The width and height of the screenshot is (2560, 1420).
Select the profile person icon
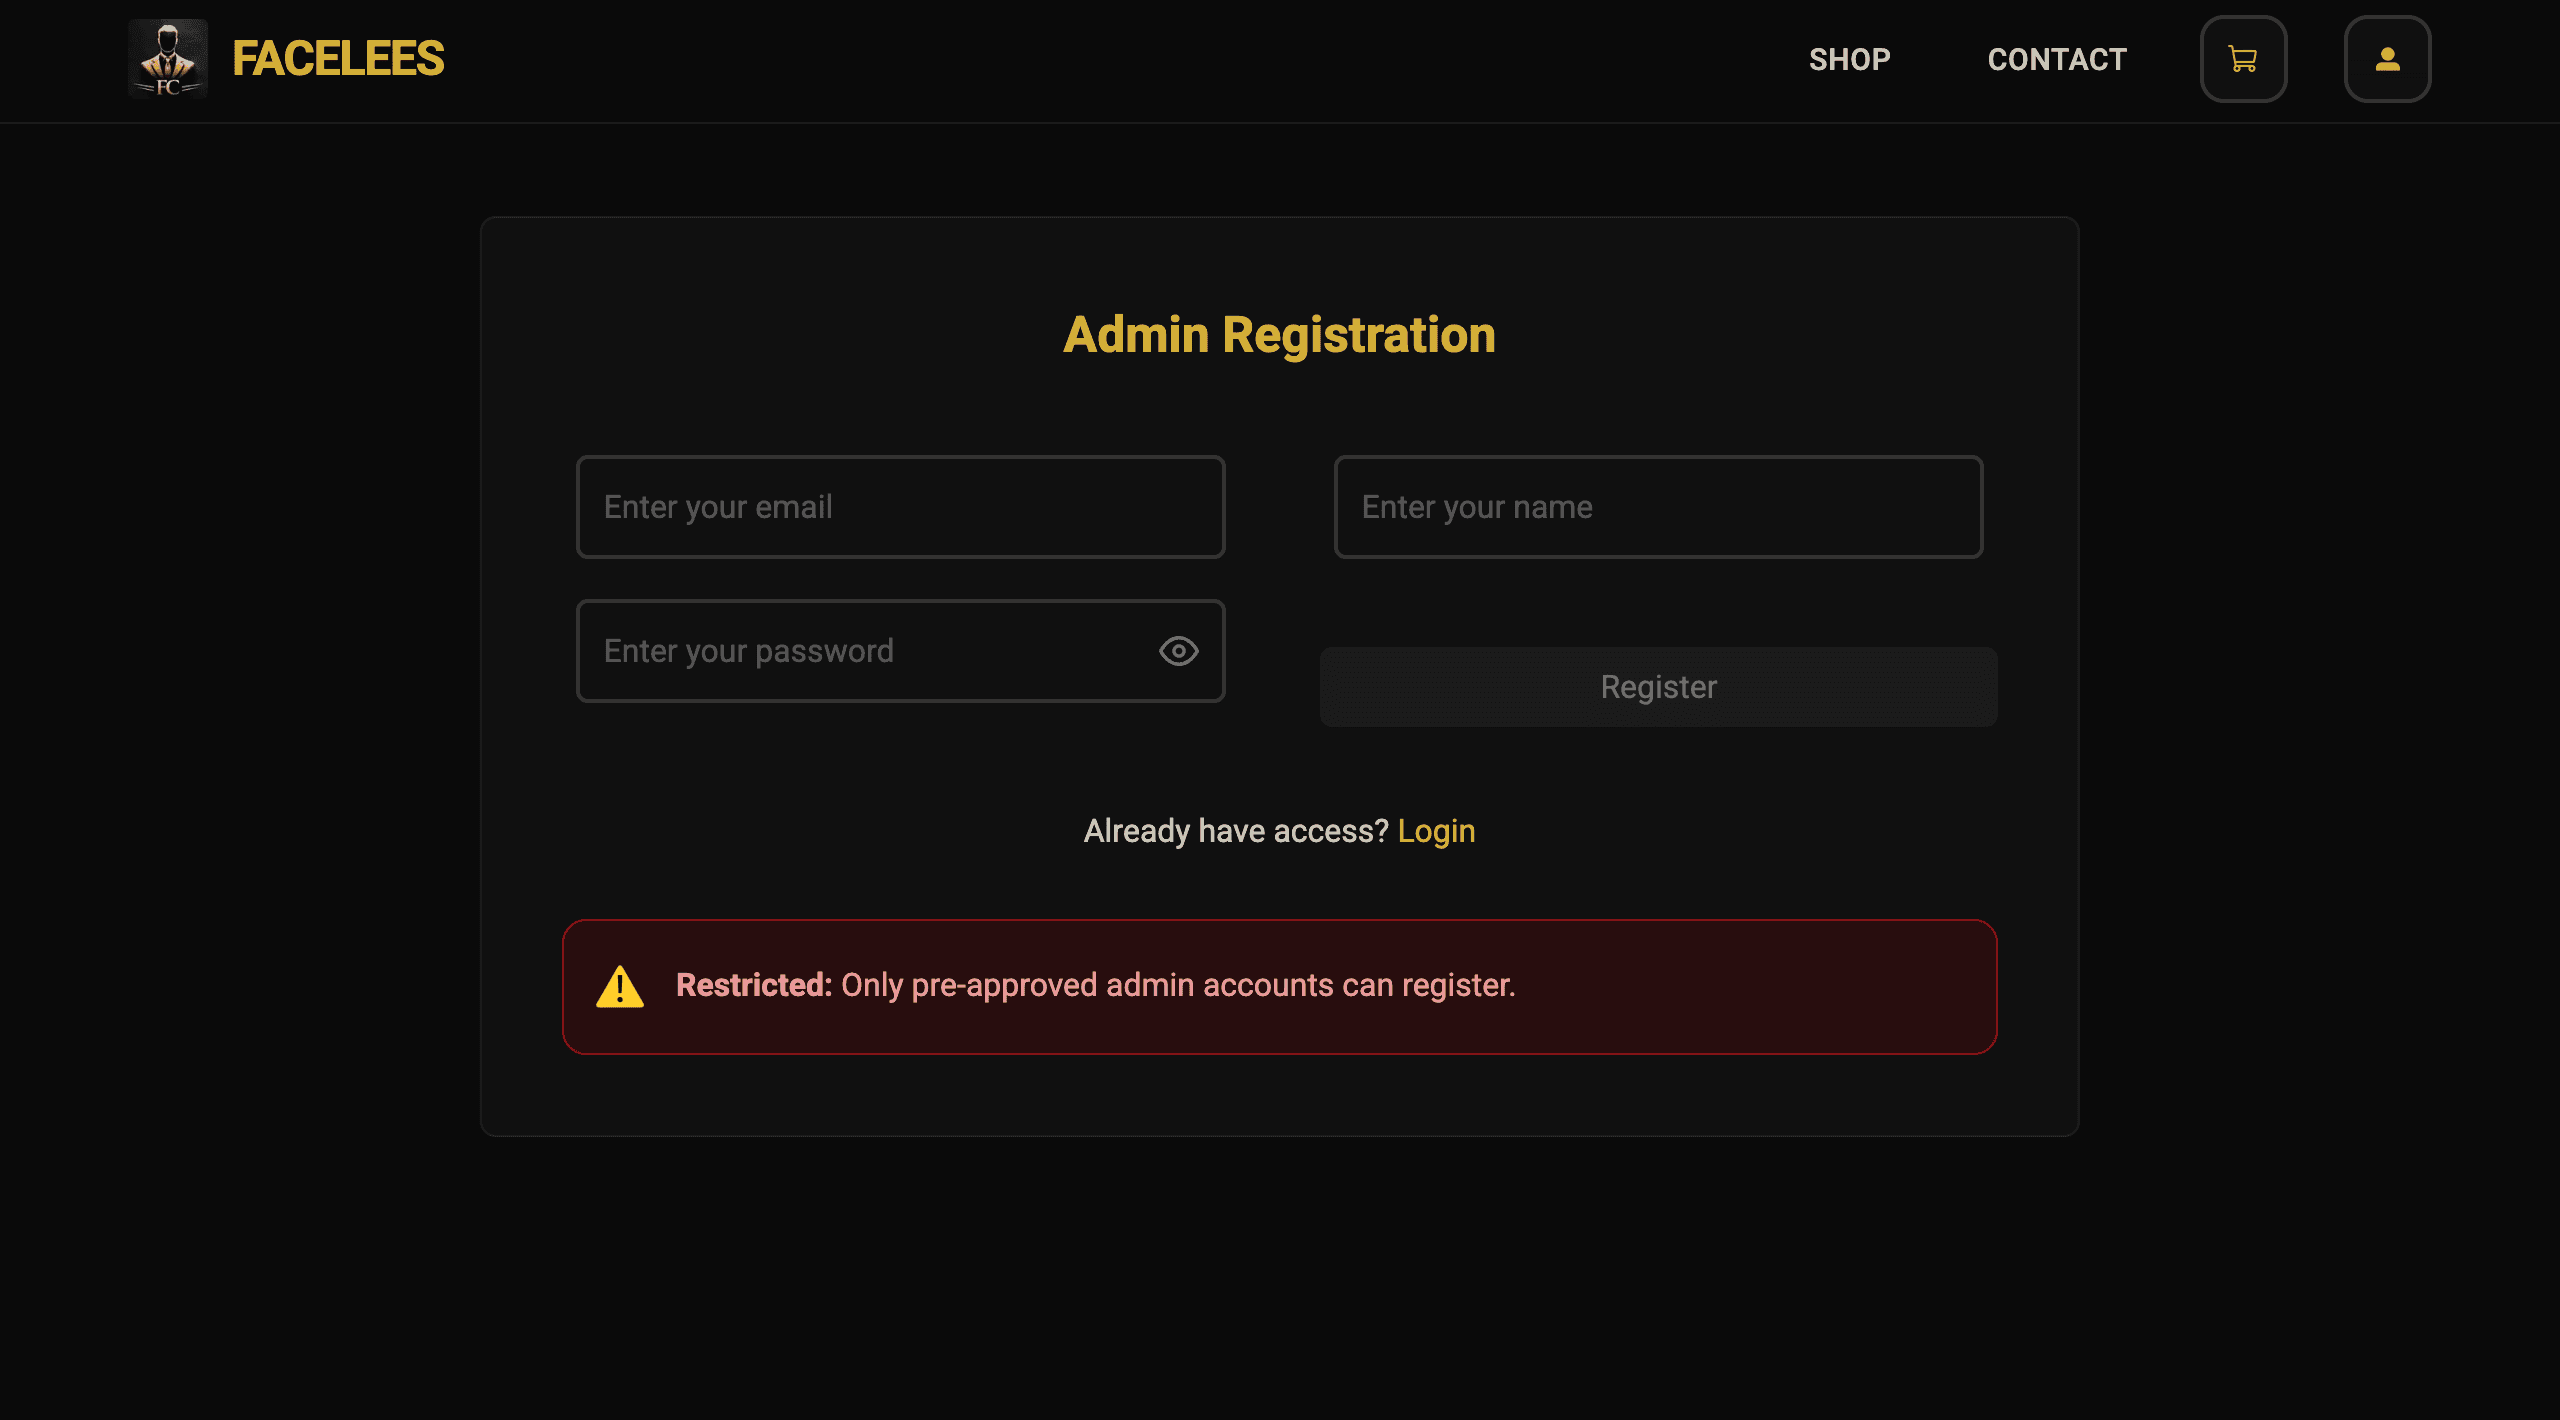click(2388, 59)
